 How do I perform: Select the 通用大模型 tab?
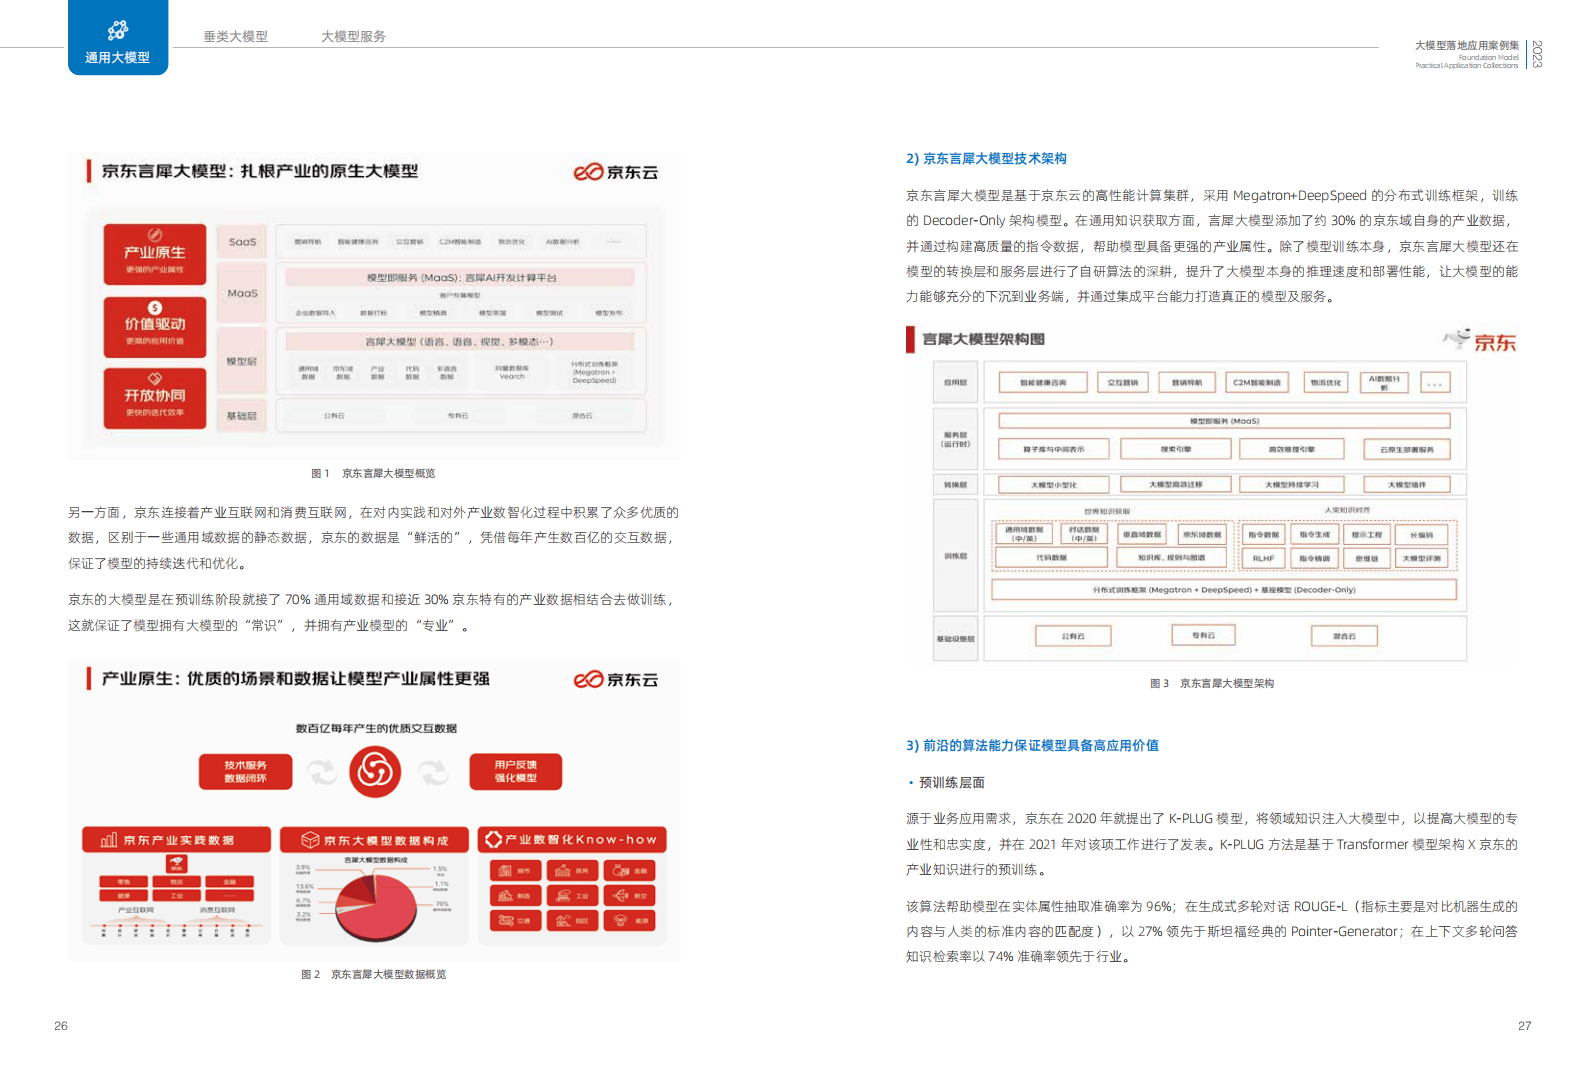118,37
